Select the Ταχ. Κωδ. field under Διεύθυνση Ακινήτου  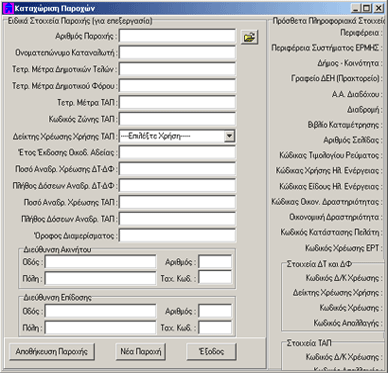(215, 277)
